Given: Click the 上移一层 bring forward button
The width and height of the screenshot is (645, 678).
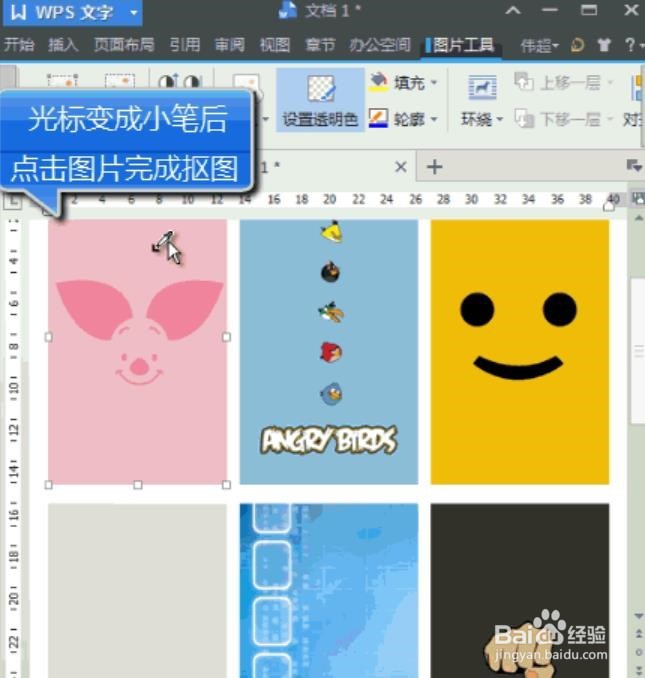Looking at the screenshot, I should tap(557, 82).
